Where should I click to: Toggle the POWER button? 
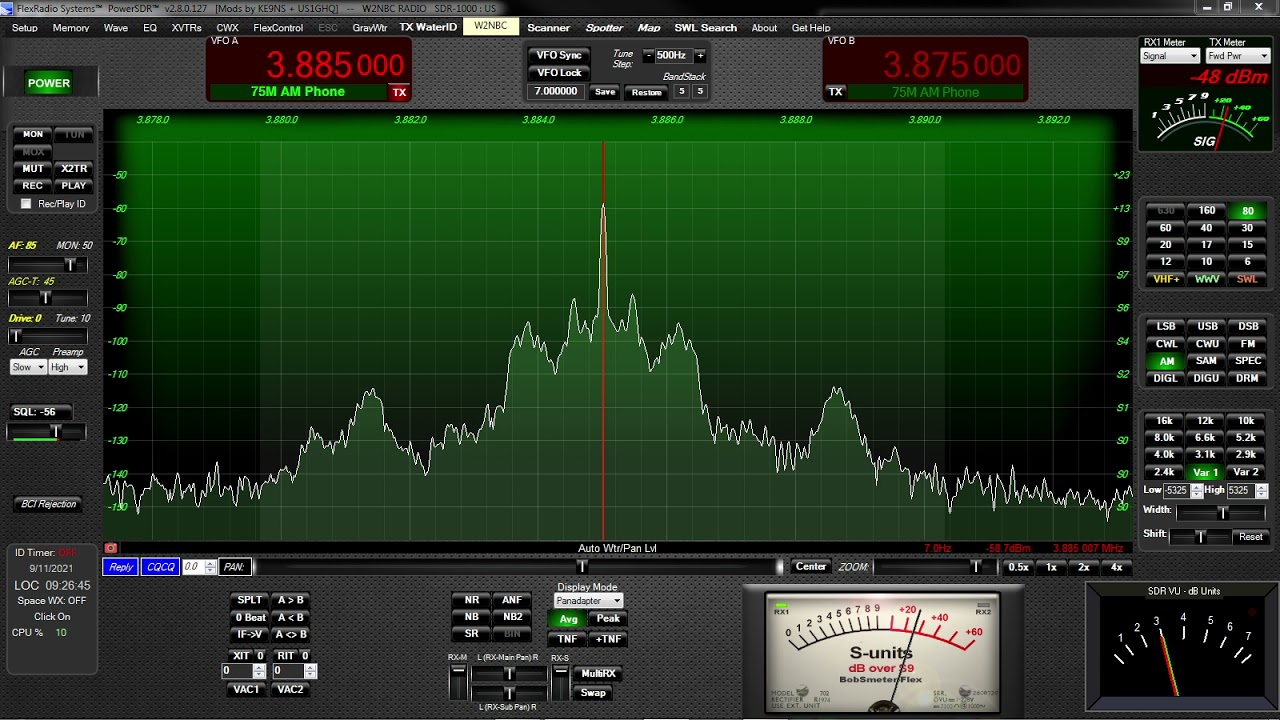click(x=49, y=83)
